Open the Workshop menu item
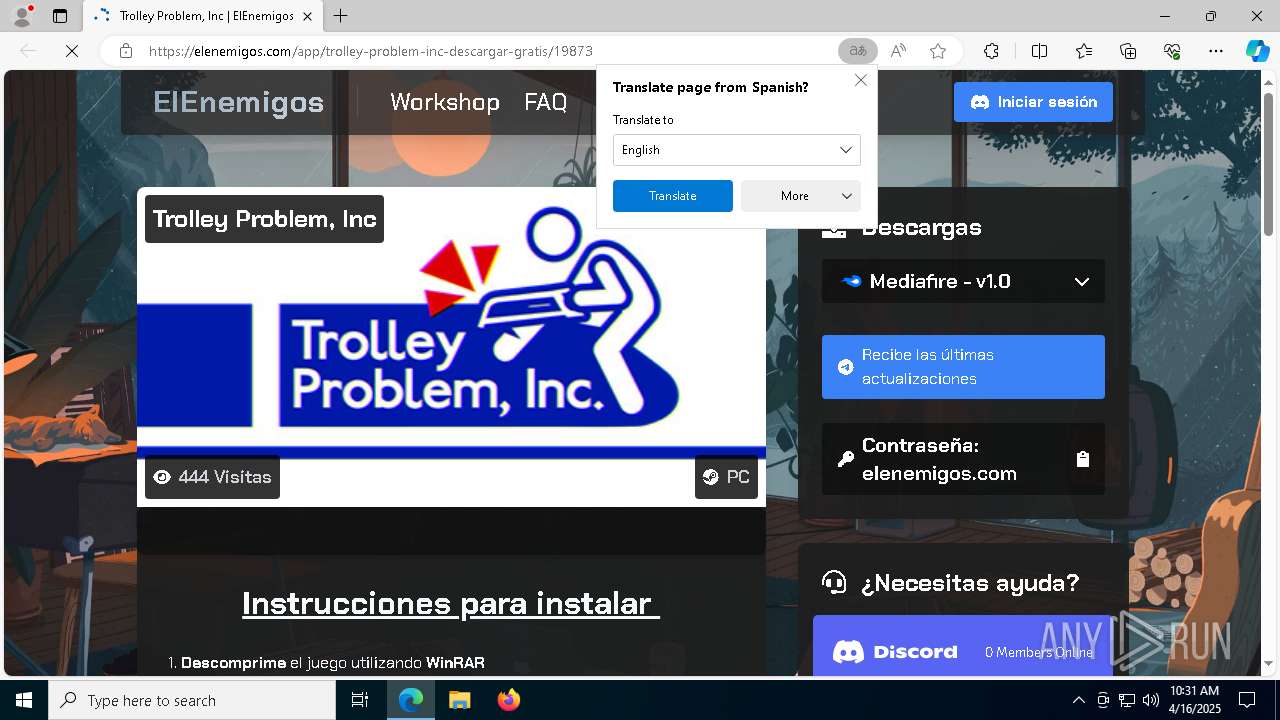 445,102
